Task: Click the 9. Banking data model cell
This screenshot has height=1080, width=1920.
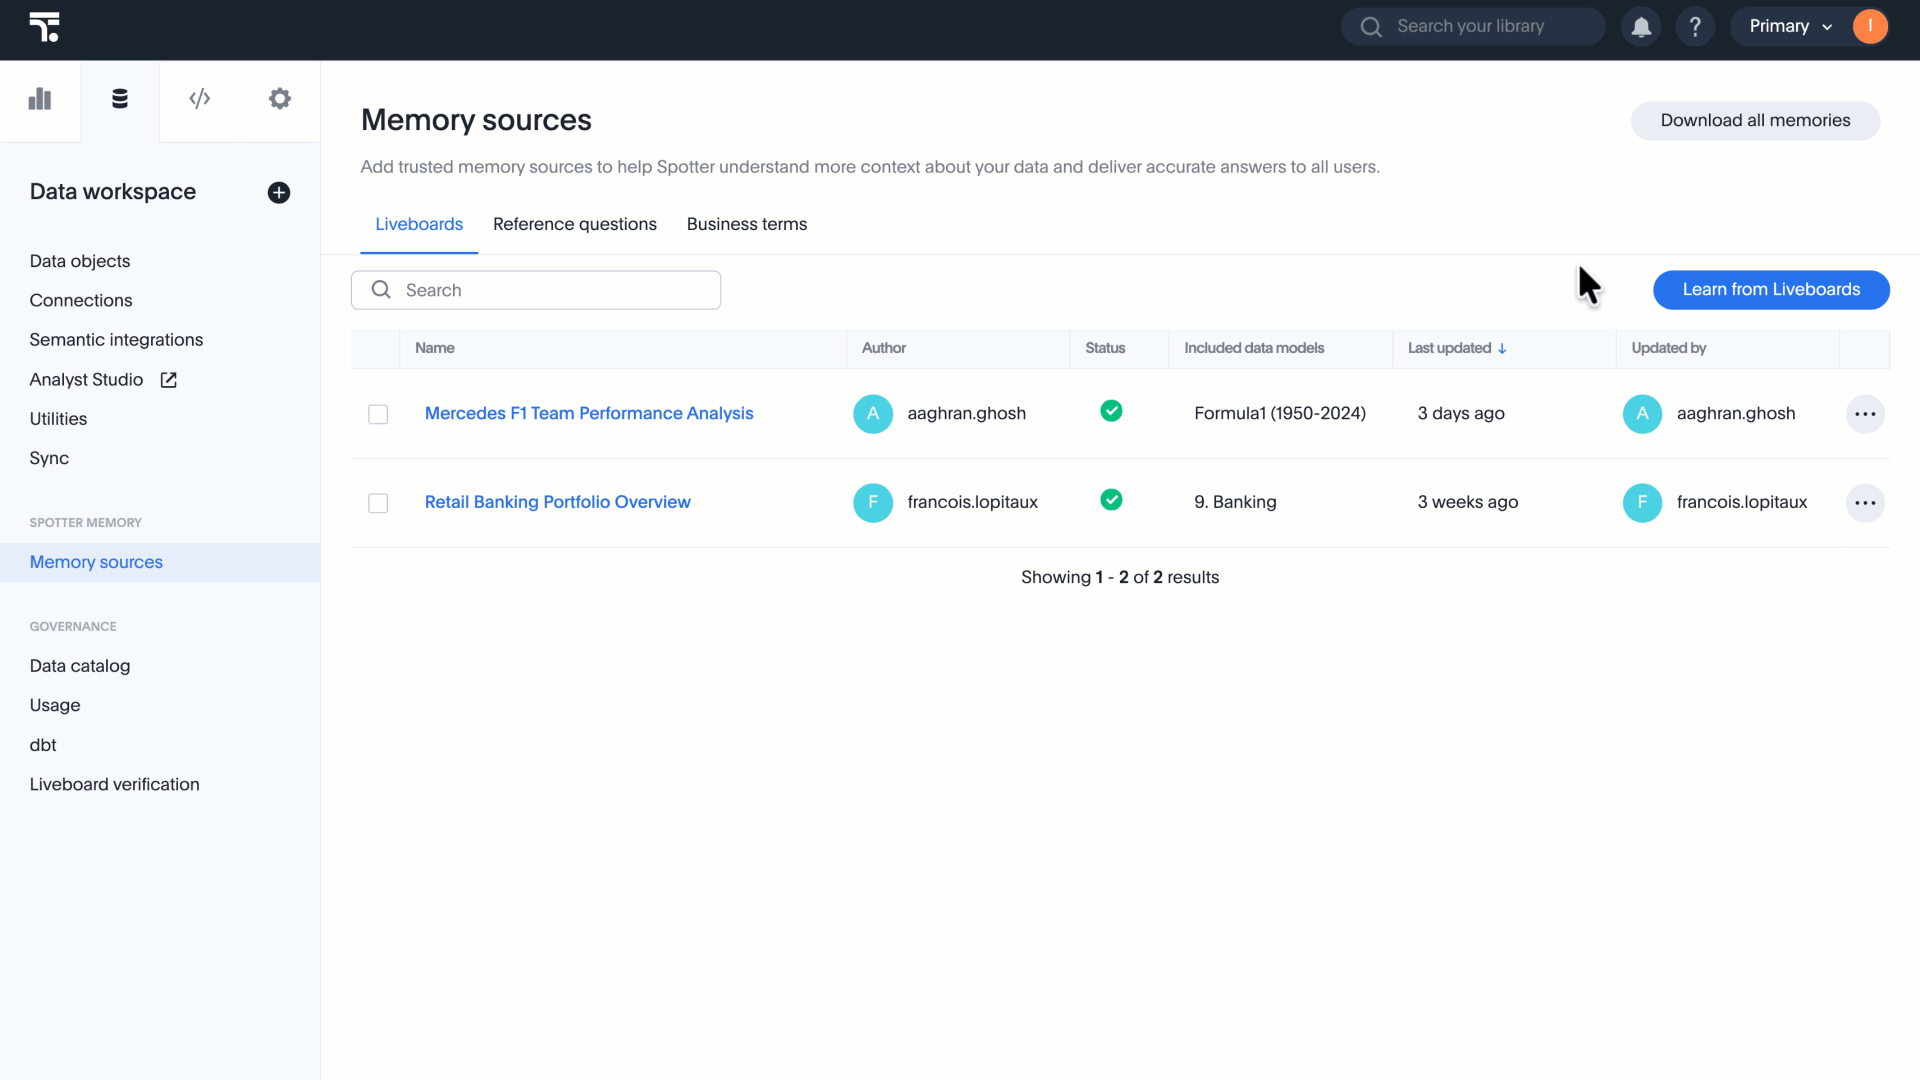Action: tap(1235, 502)
